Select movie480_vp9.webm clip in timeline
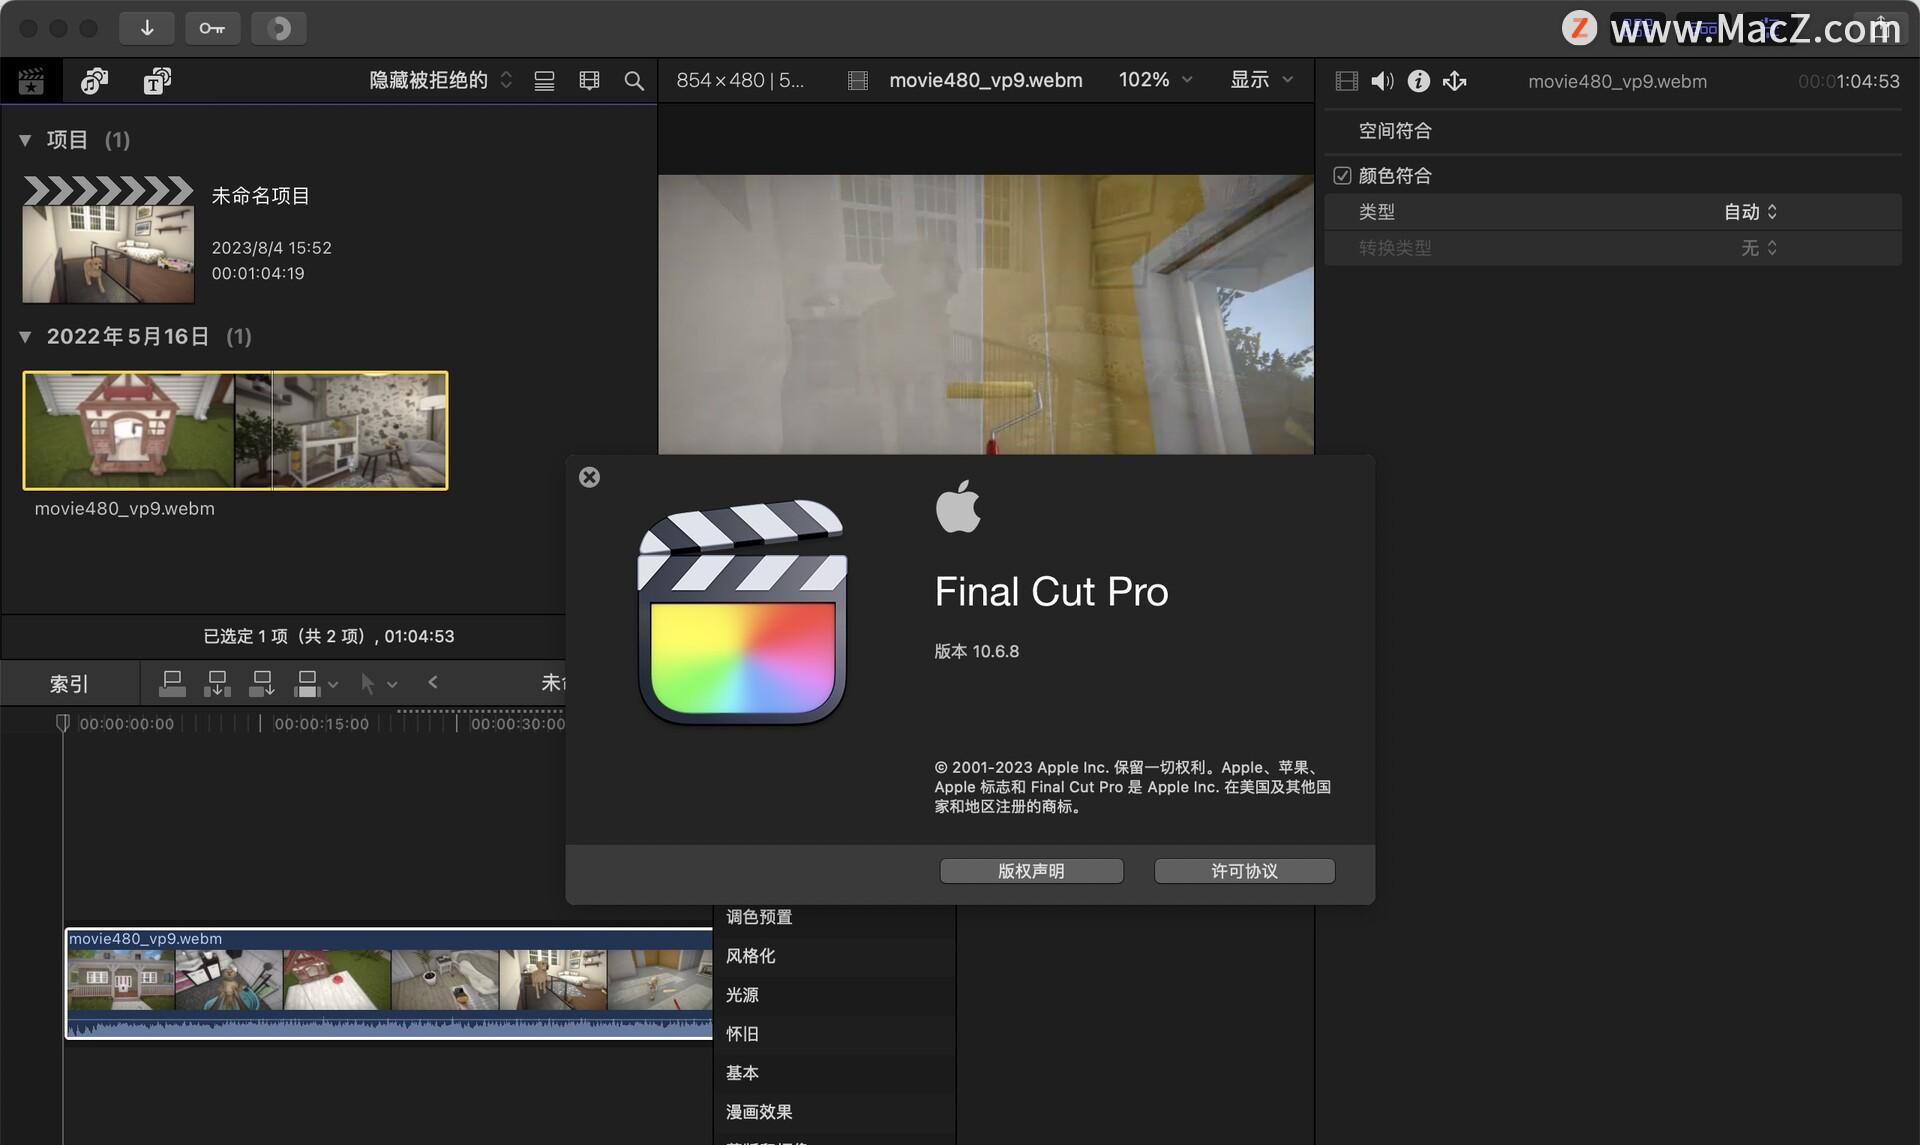The height and width of the screenshot is (1145, 1920). [x=389, y=984]
